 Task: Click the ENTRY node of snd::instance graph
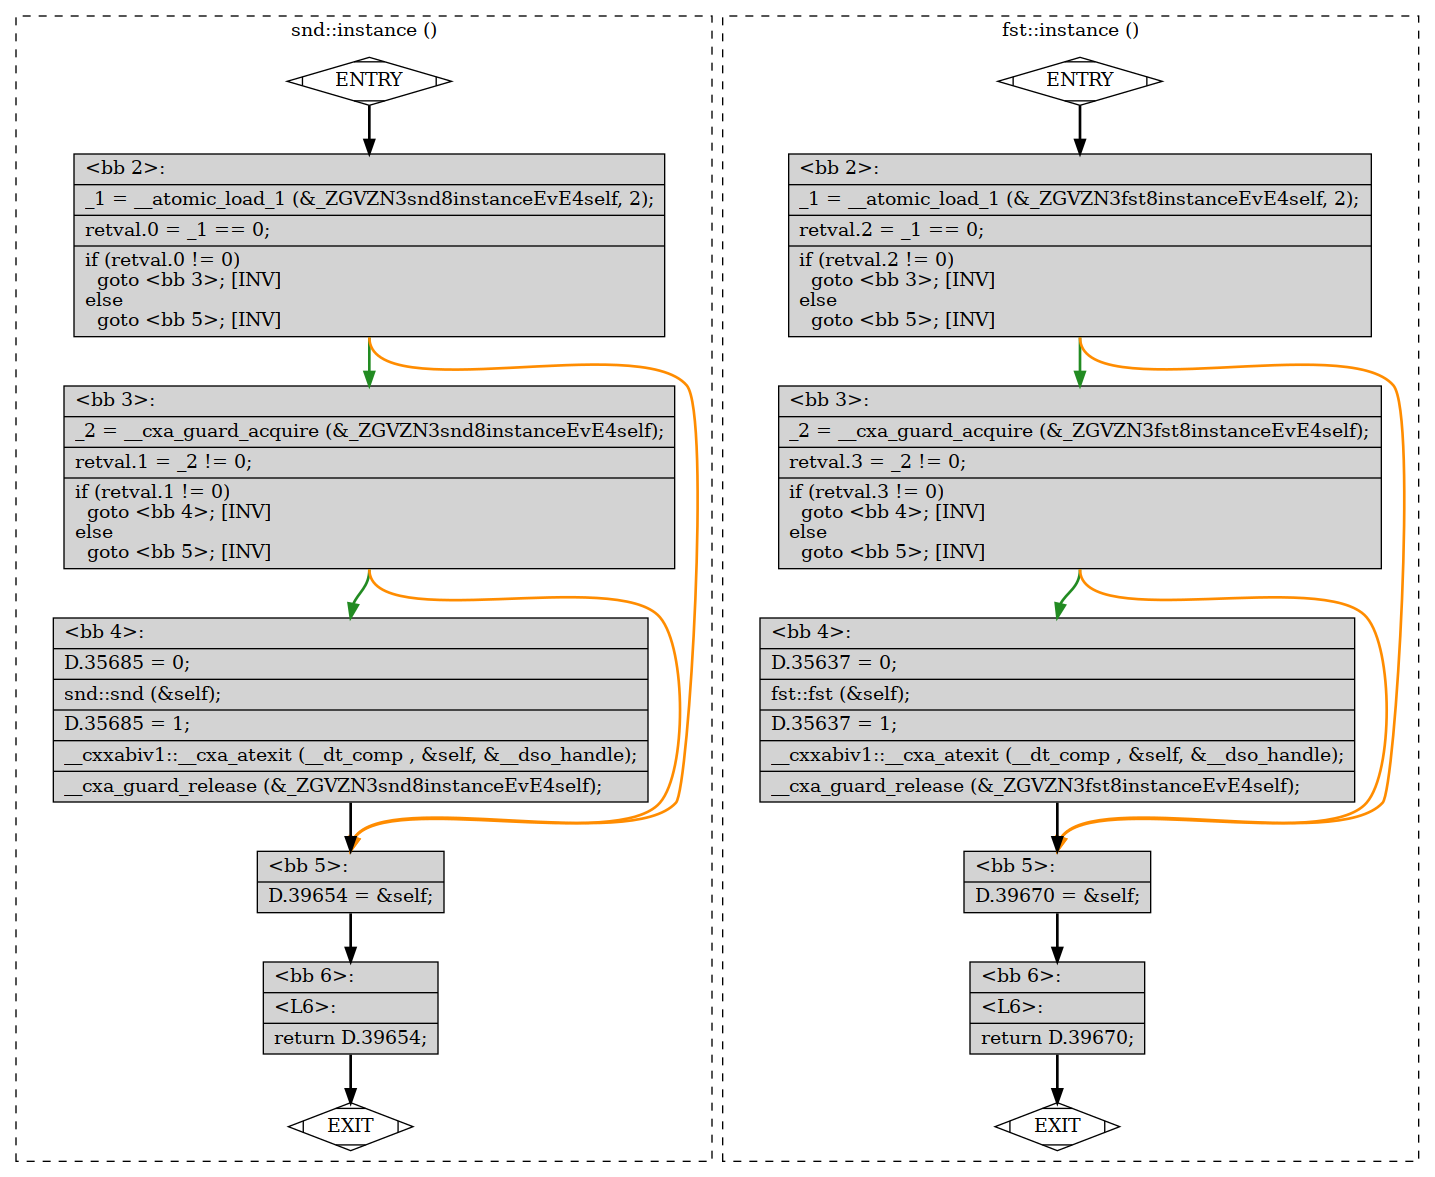369,80
